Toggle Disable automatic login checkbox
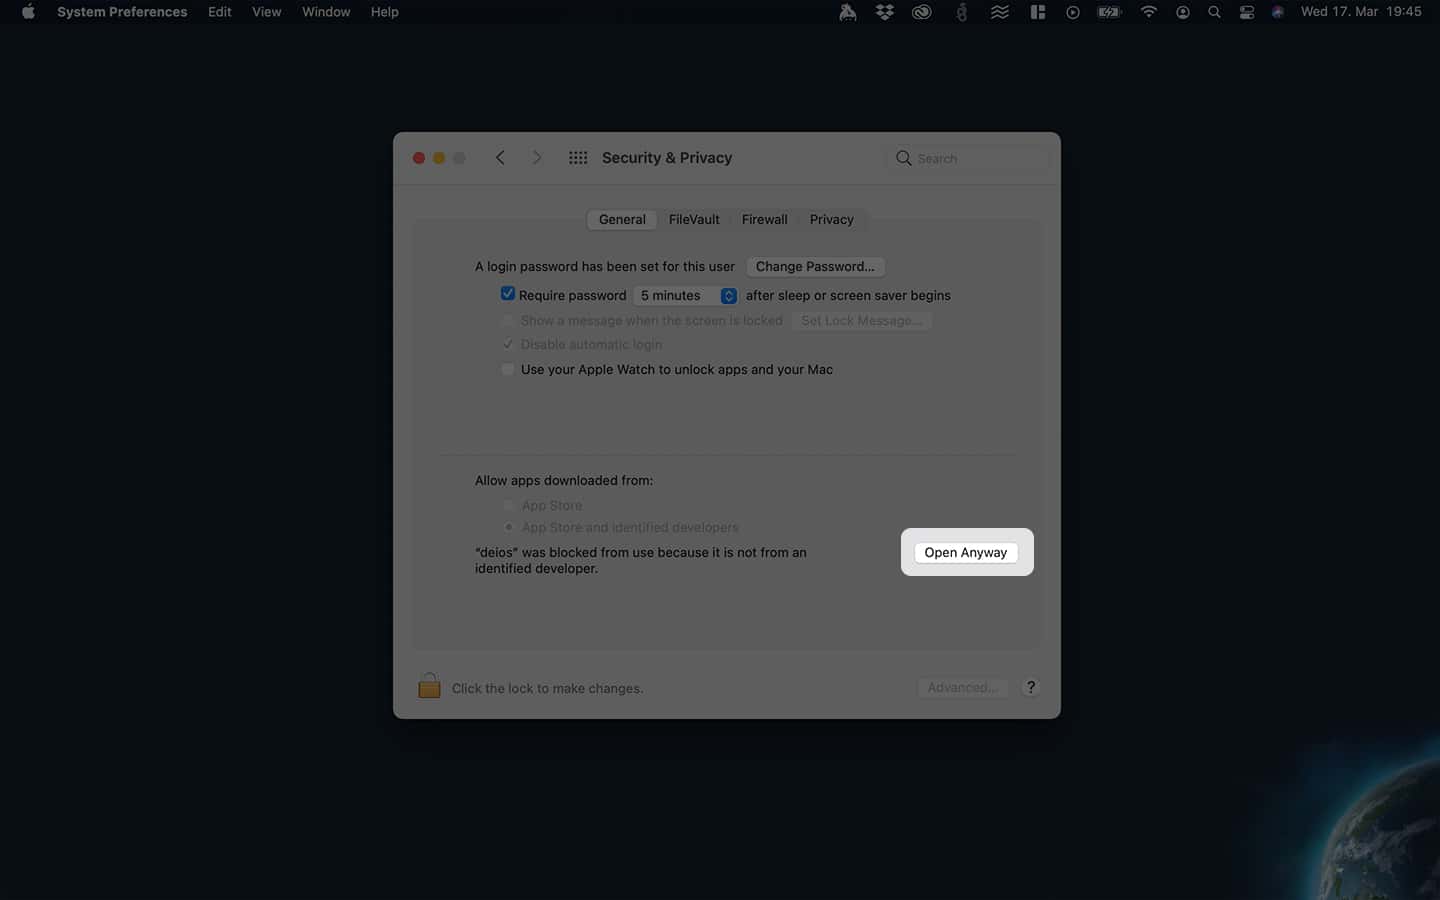This screenshot has height=900, width=1440. click(x=508, y=344)
